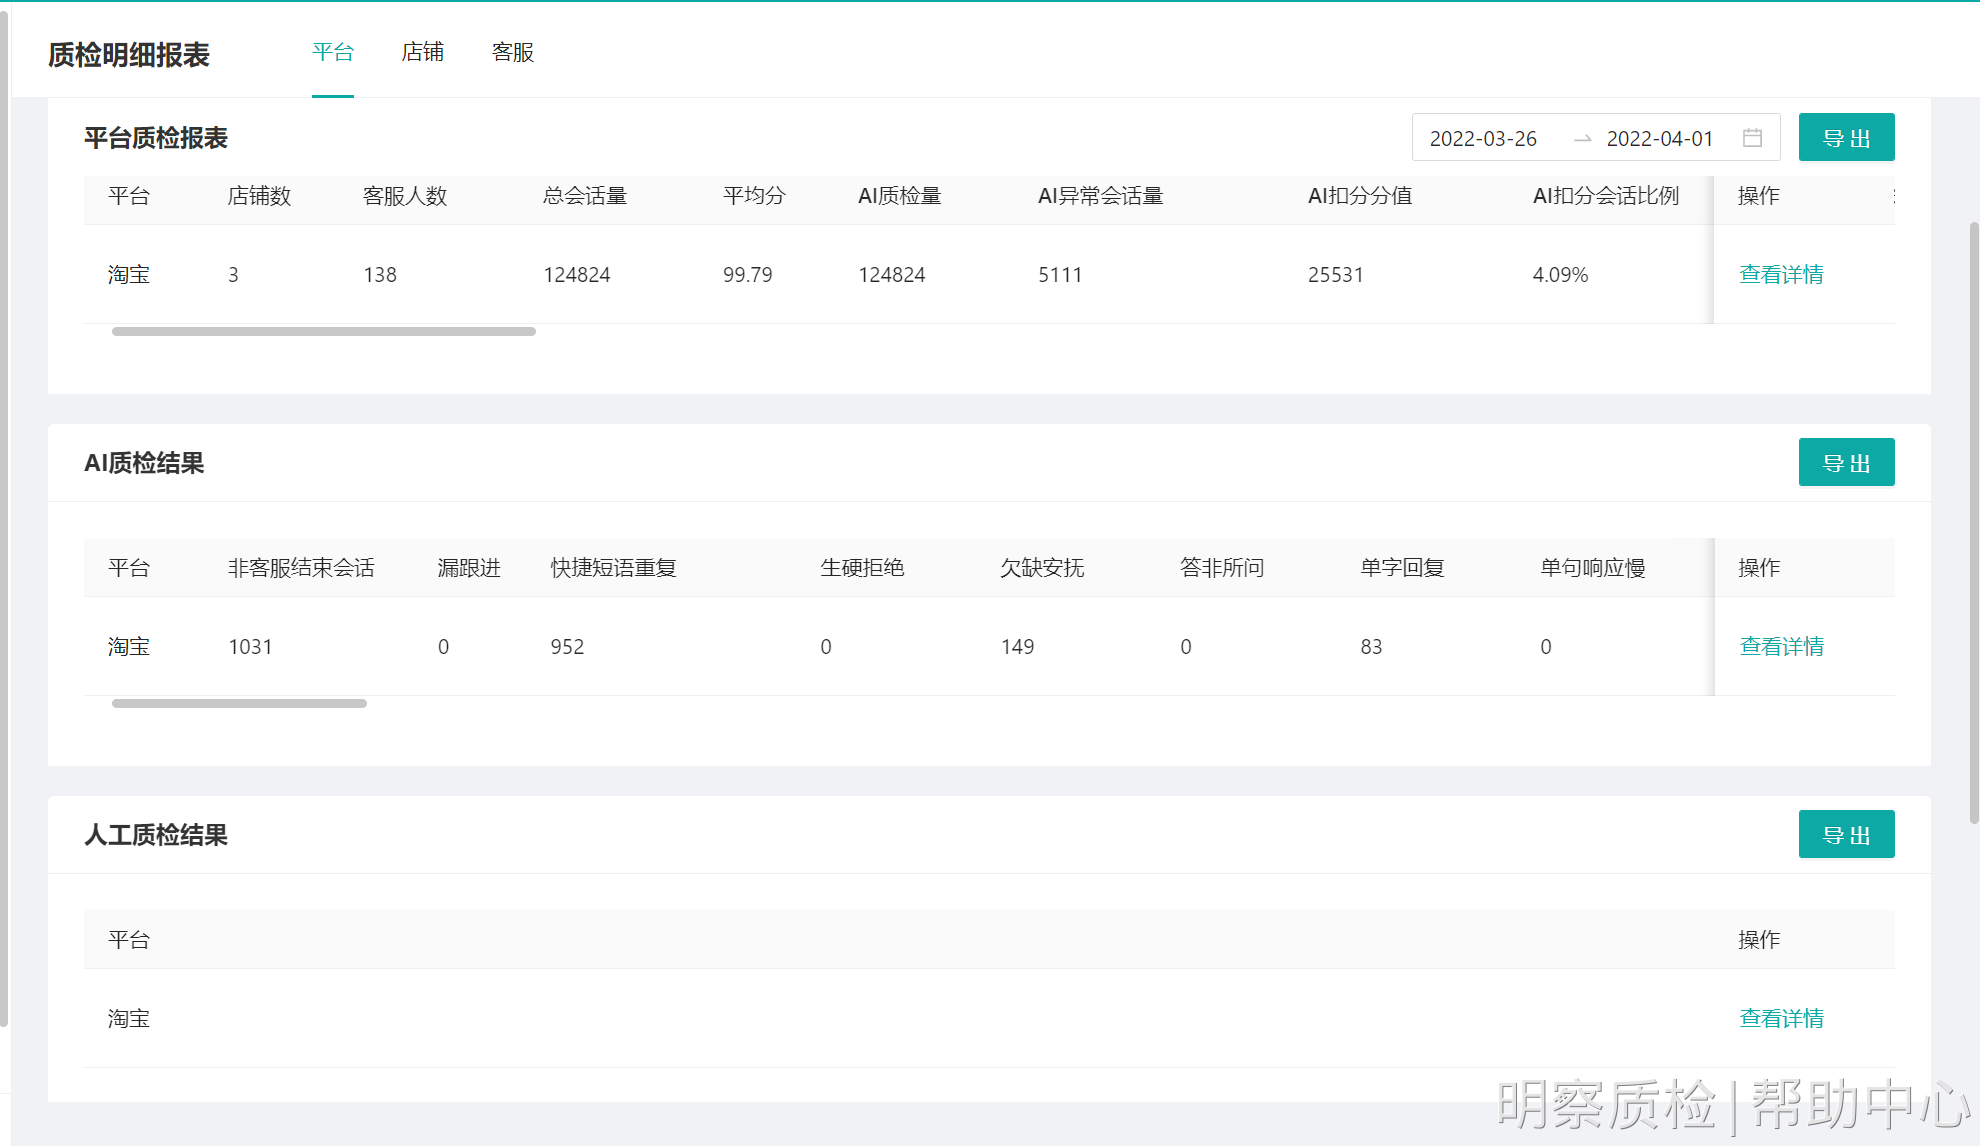Click the AI异常会话量 column header
The height and width of the screenshot is (1146, 1980).
click(1100, 196)
